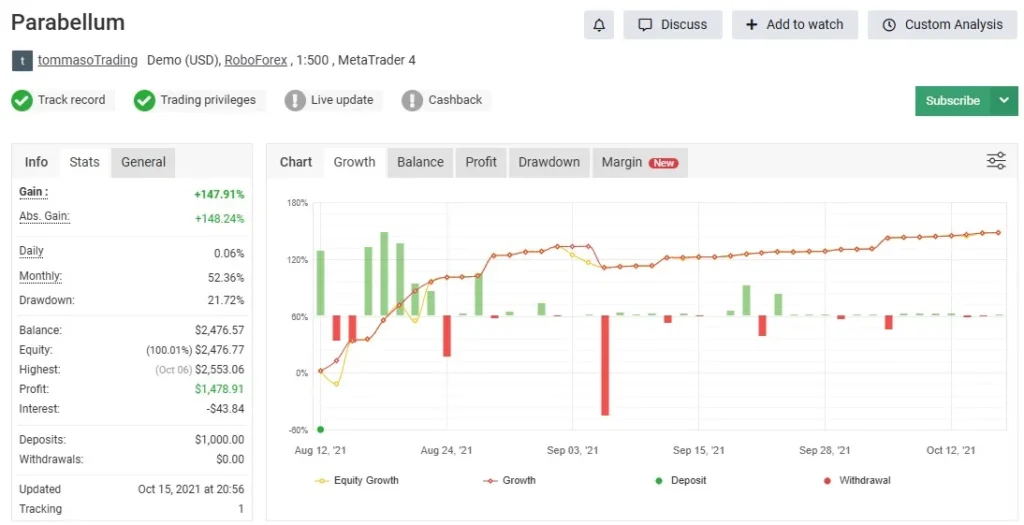Click the tommasoTrading avatar icon
1024x525 pixels.
pos(22,61)
